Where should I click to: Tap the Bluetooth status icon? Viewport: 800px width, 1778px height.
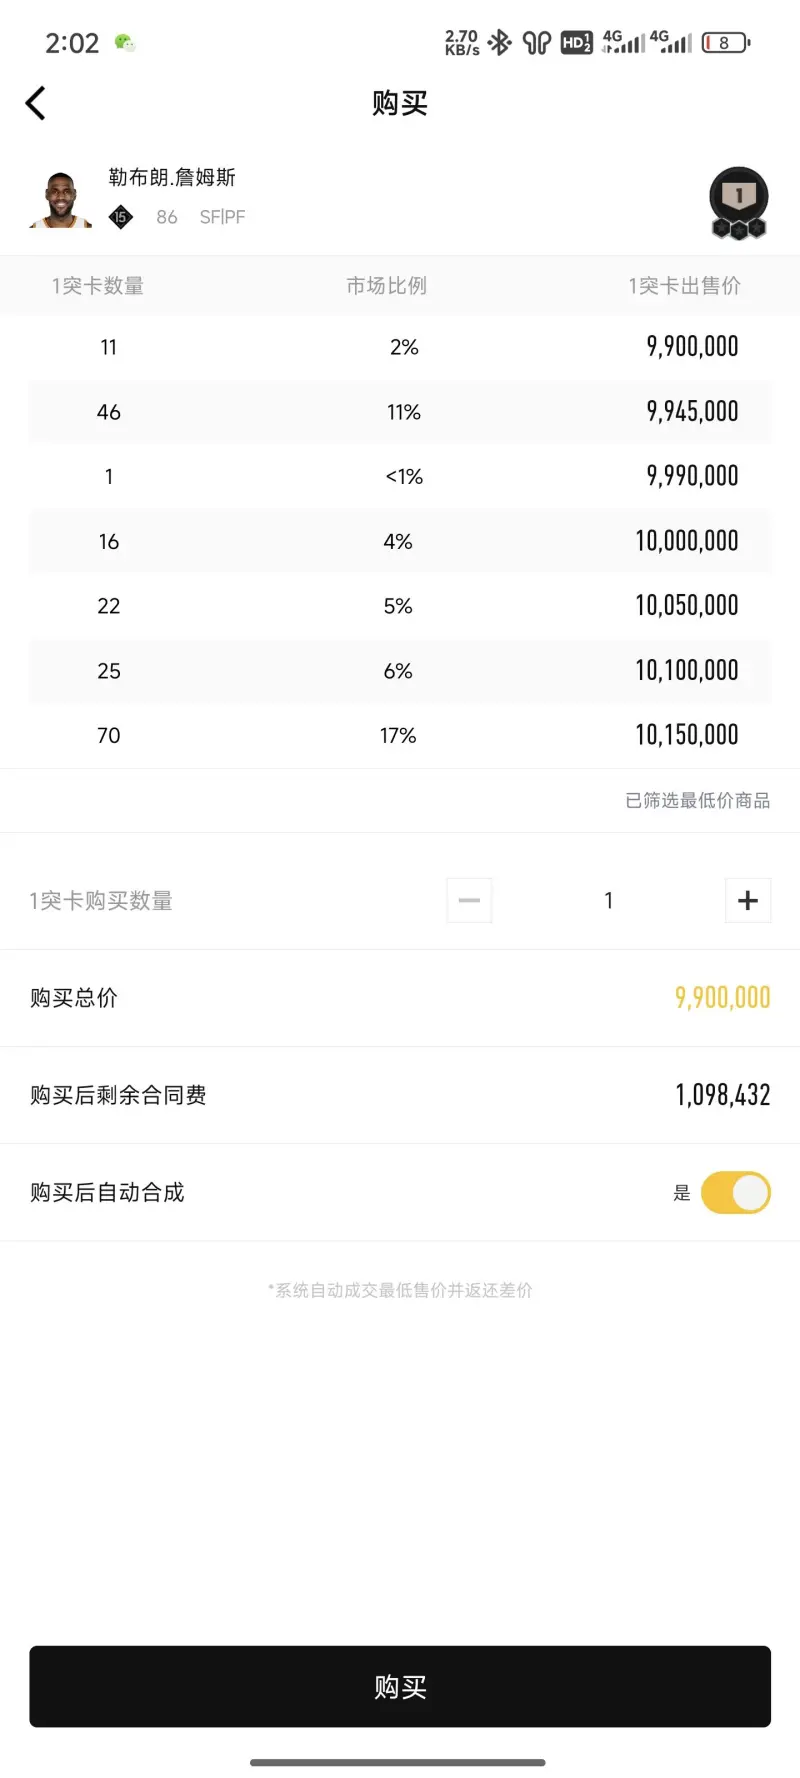click(x=500, y=43)
